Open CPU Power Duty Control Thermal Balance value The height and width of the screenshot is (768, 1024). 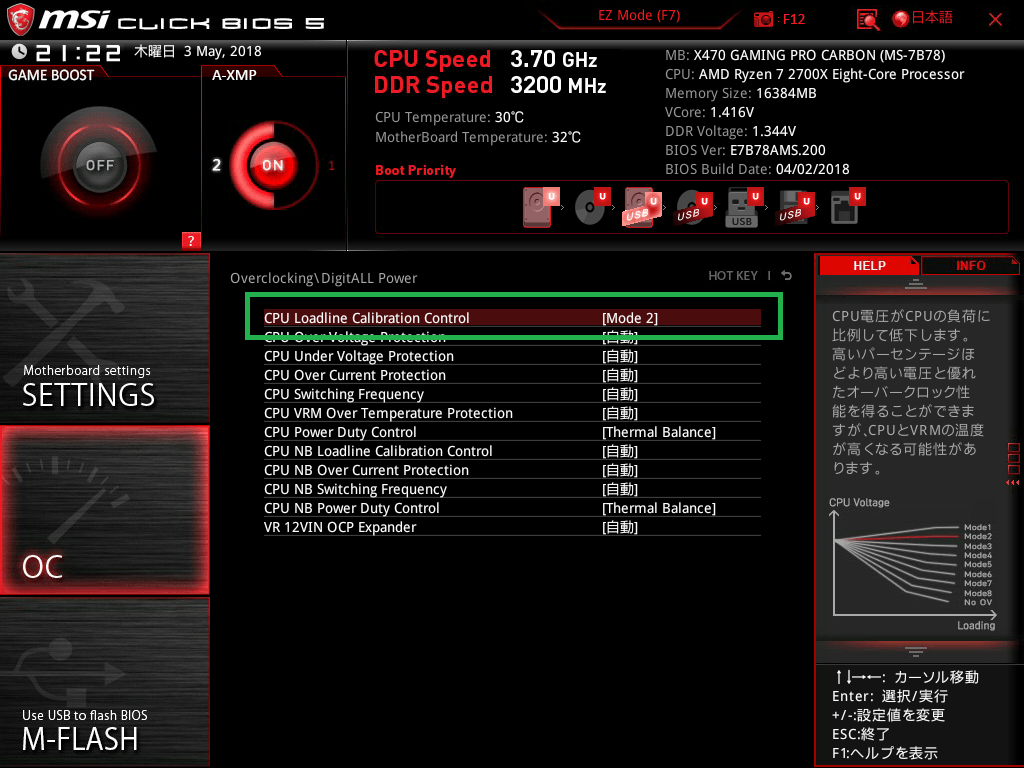pos(658,432)
